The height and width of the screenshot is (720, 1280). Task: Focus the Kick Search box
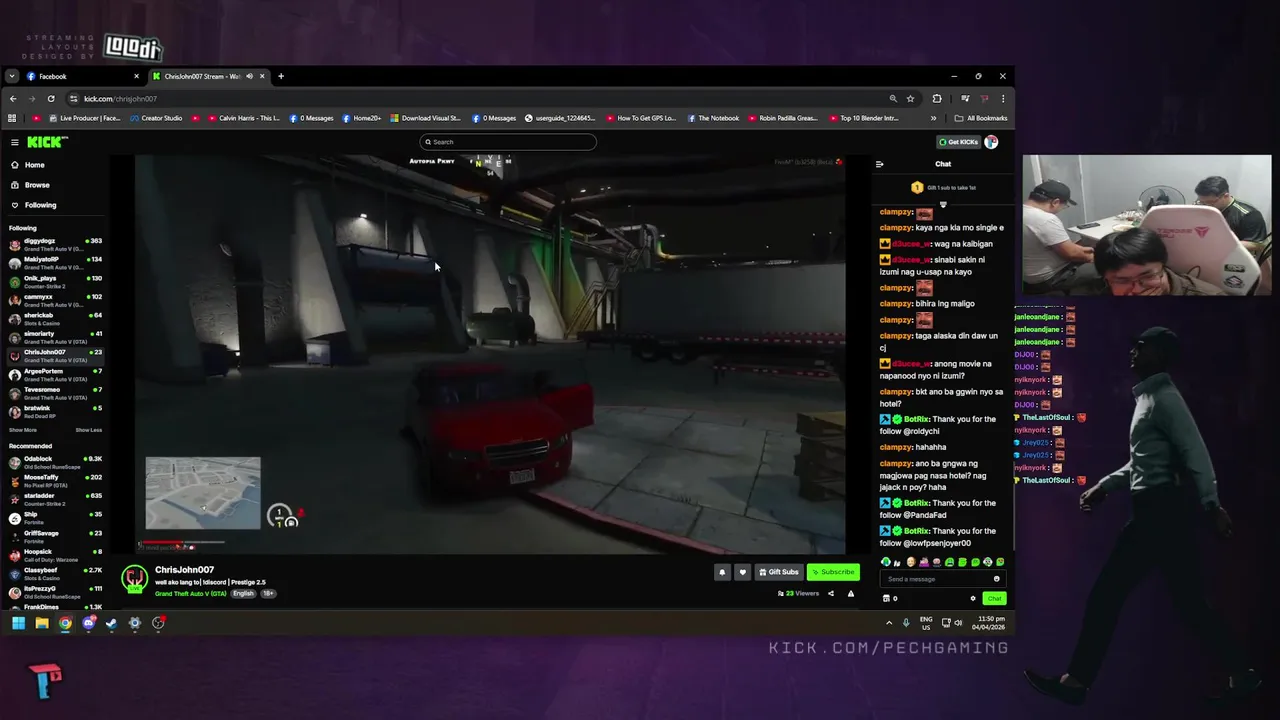click(508, 142)
